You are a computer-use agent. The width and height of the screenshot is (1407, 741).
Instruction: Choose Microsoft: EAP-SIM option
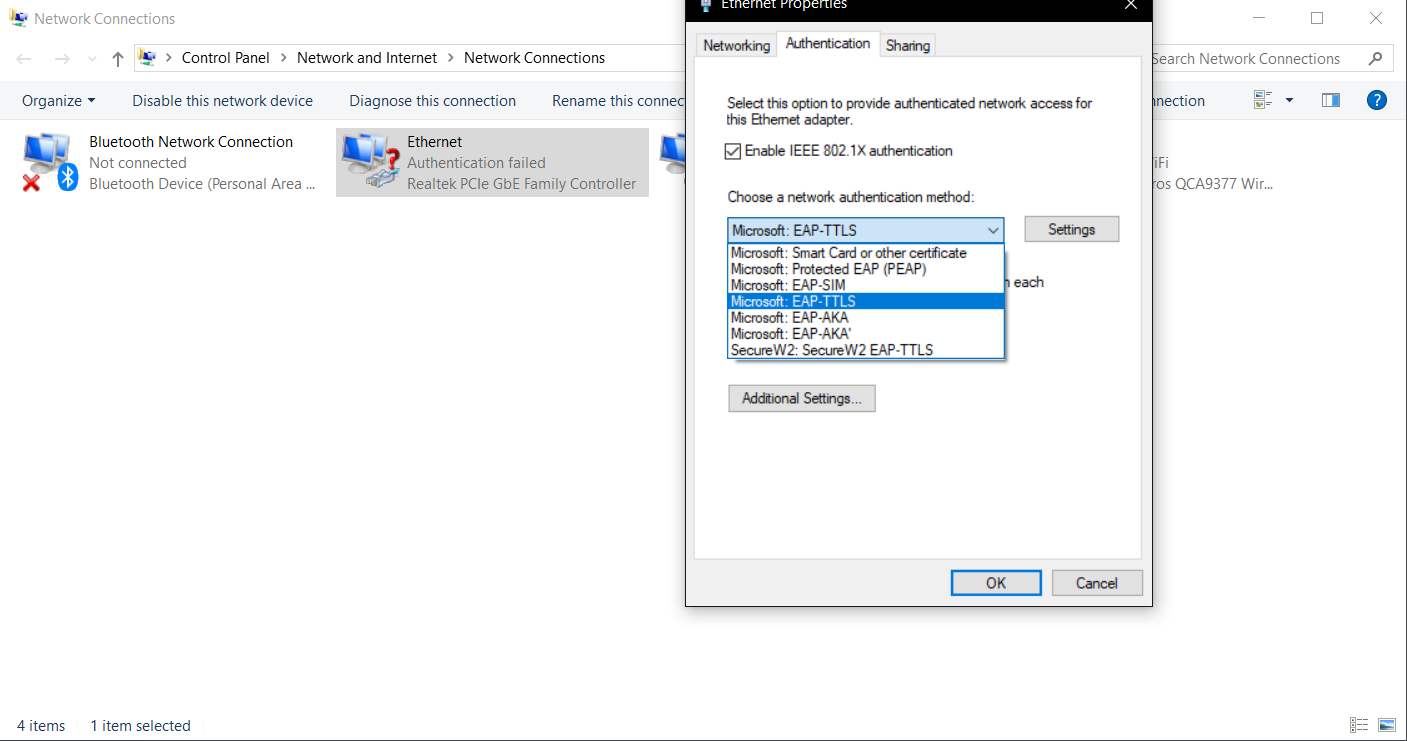866,285
